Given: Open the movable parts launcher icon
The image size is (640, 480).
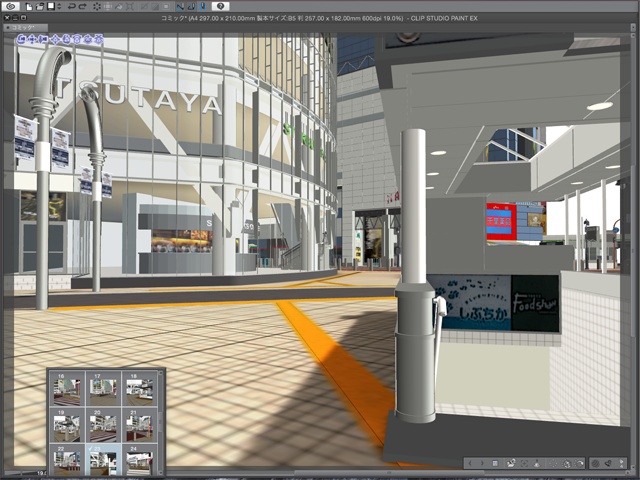Looking at the screenshot, I should click(608, 463).
